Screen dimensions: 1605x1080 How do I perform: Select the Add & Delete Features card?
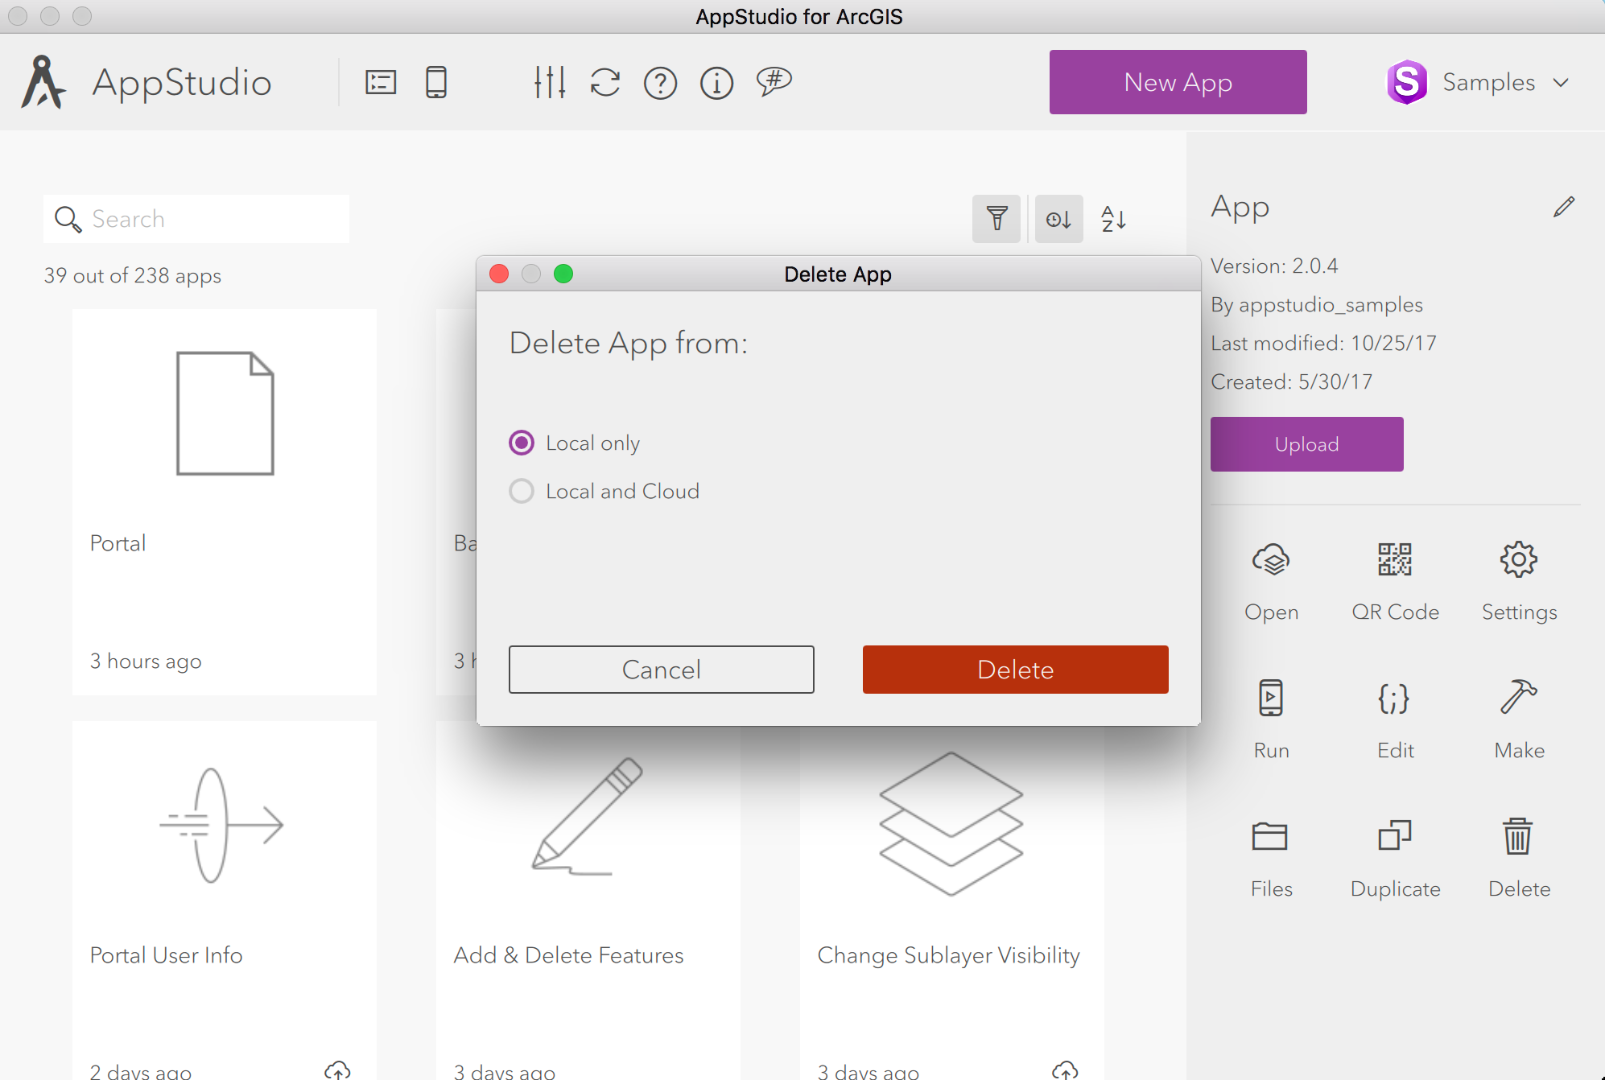588,903
